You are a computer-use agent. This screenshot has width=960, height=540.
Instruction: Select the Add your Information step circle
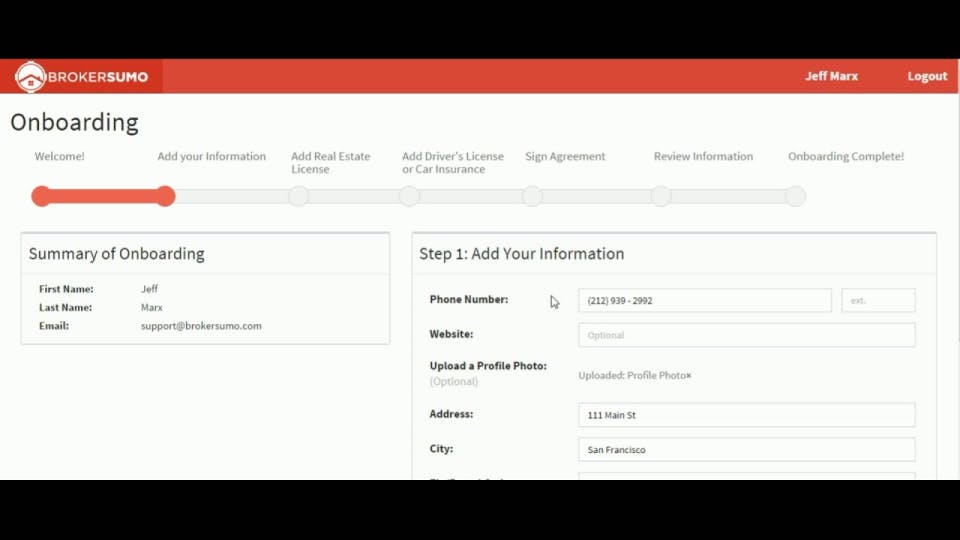165,196
